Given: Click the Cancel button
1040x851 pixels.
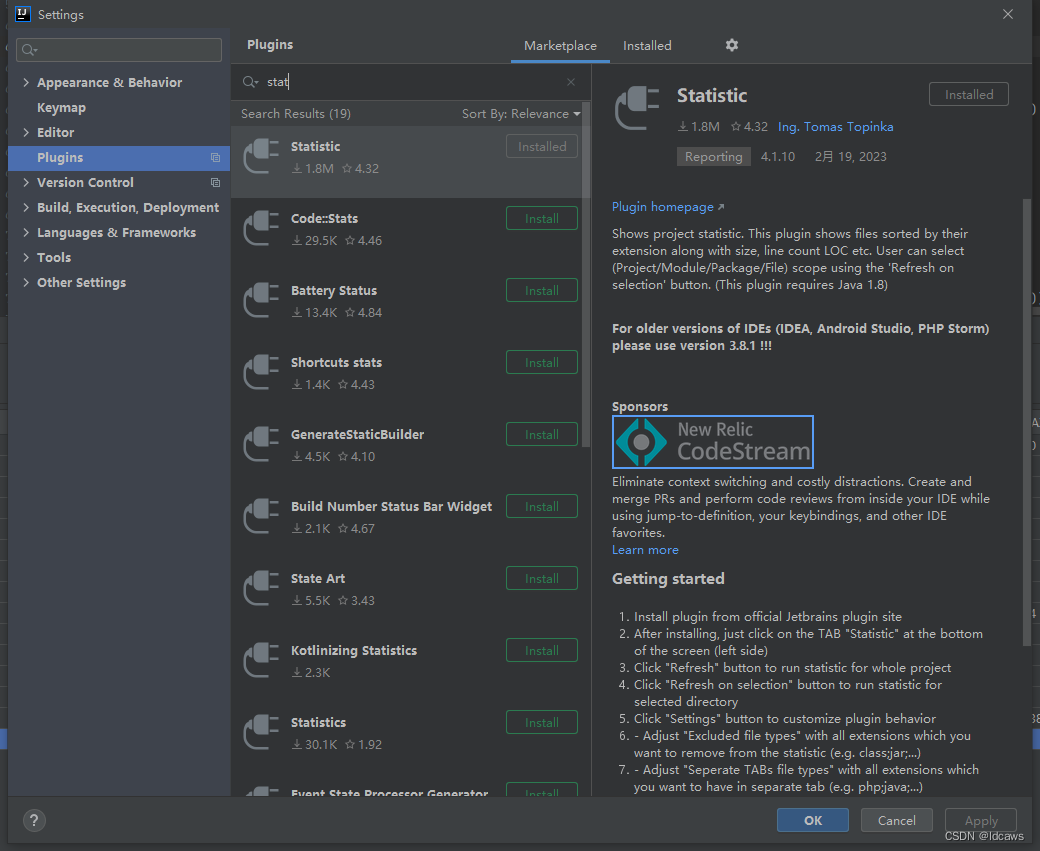Looking at the screenshot, I should coord(897,820).
